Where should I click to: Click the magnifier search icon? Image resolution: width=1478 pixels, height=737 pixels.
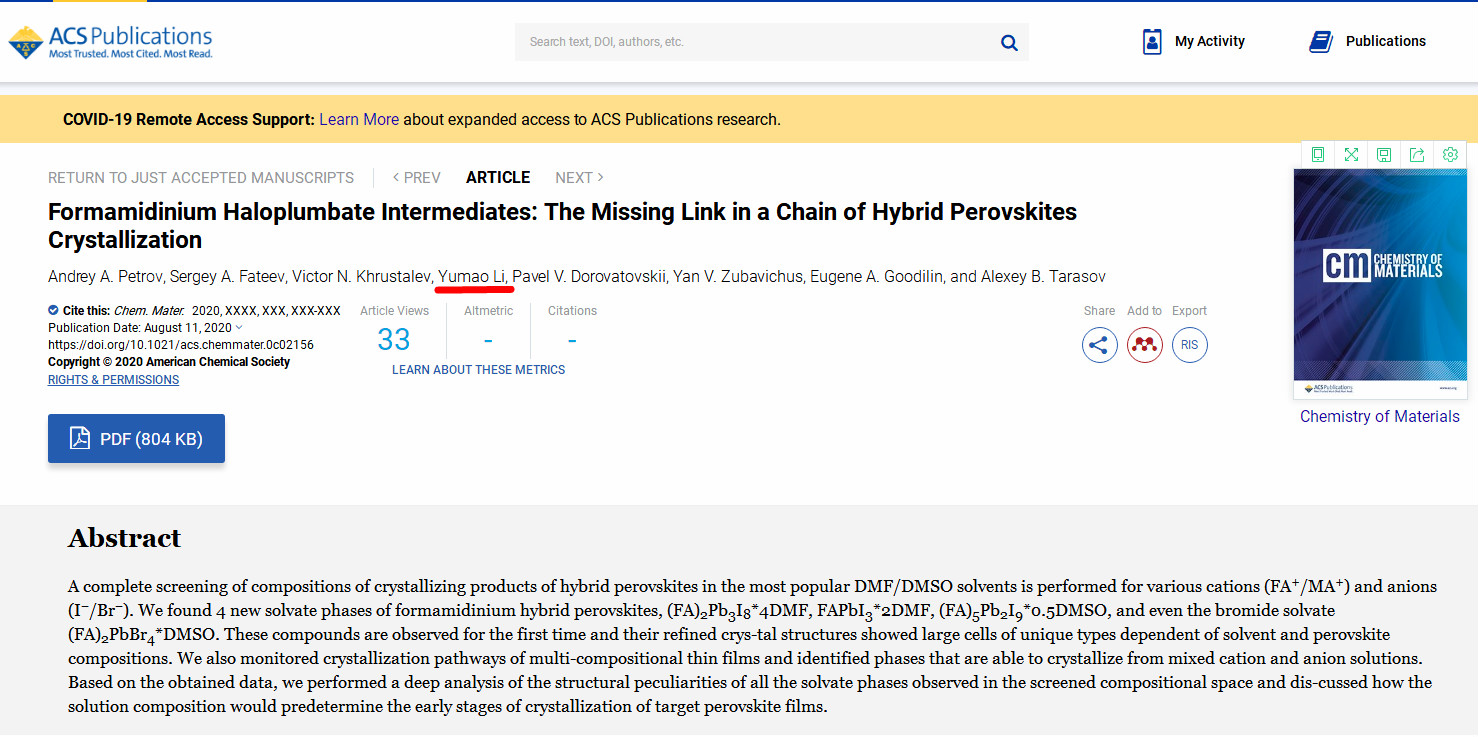coord(1009,42)
